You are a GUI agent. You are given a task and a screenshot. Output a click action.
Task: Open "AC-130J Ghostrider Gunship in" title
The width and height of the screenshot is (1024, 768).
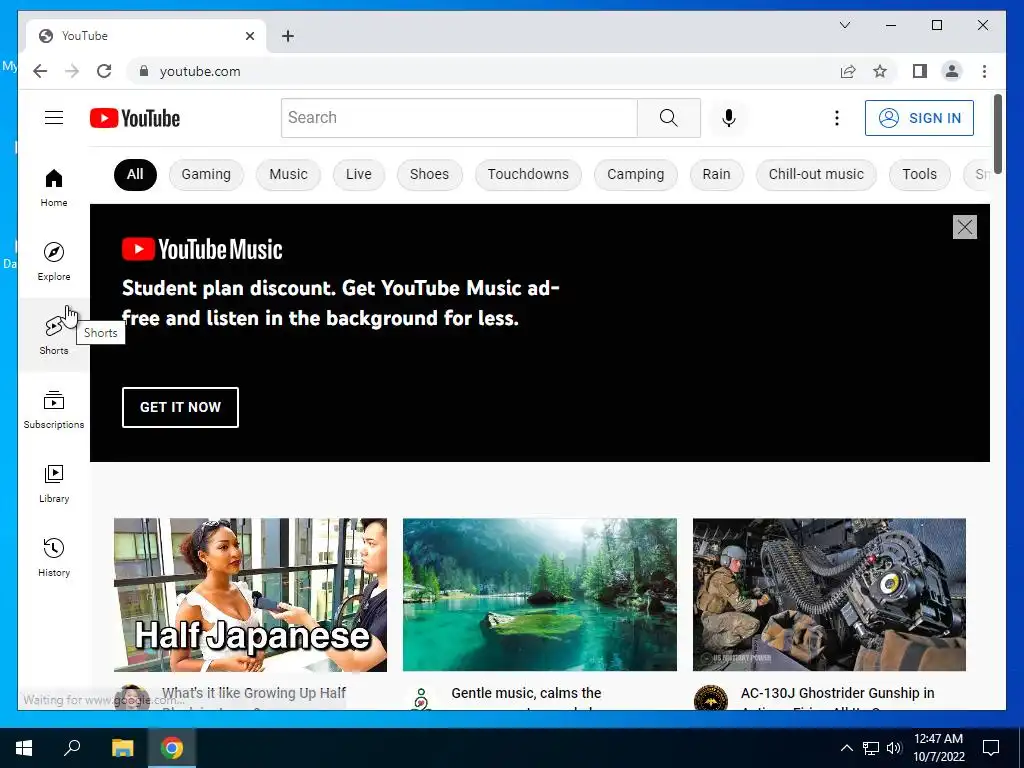tap(837, 693)
